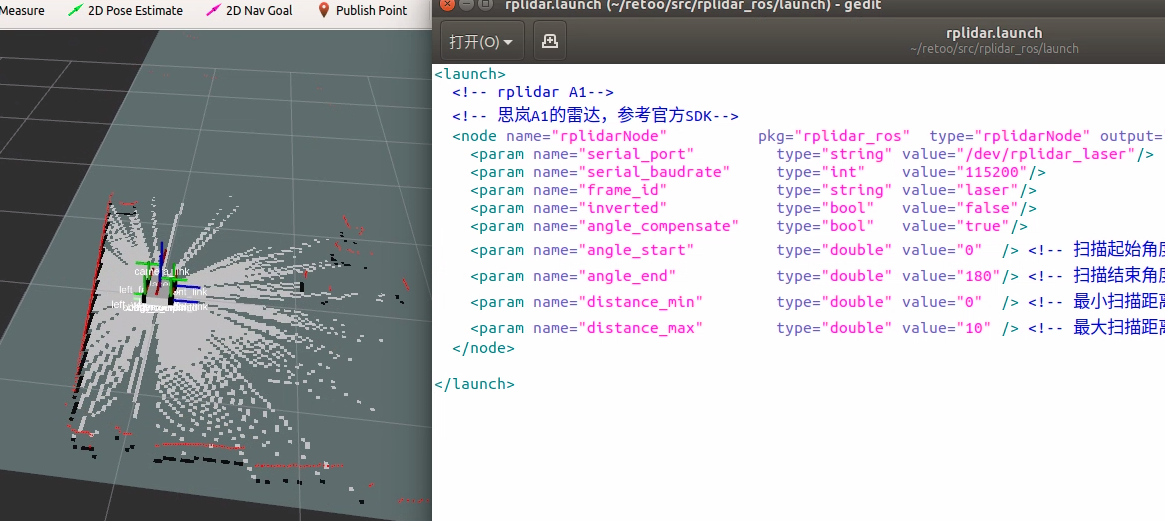Image resolution: width=1165 pixels, height=521 pixels.
Task: Choose the Publish Point pin tool
Action: pyautogui.click(x=362, y=11)
